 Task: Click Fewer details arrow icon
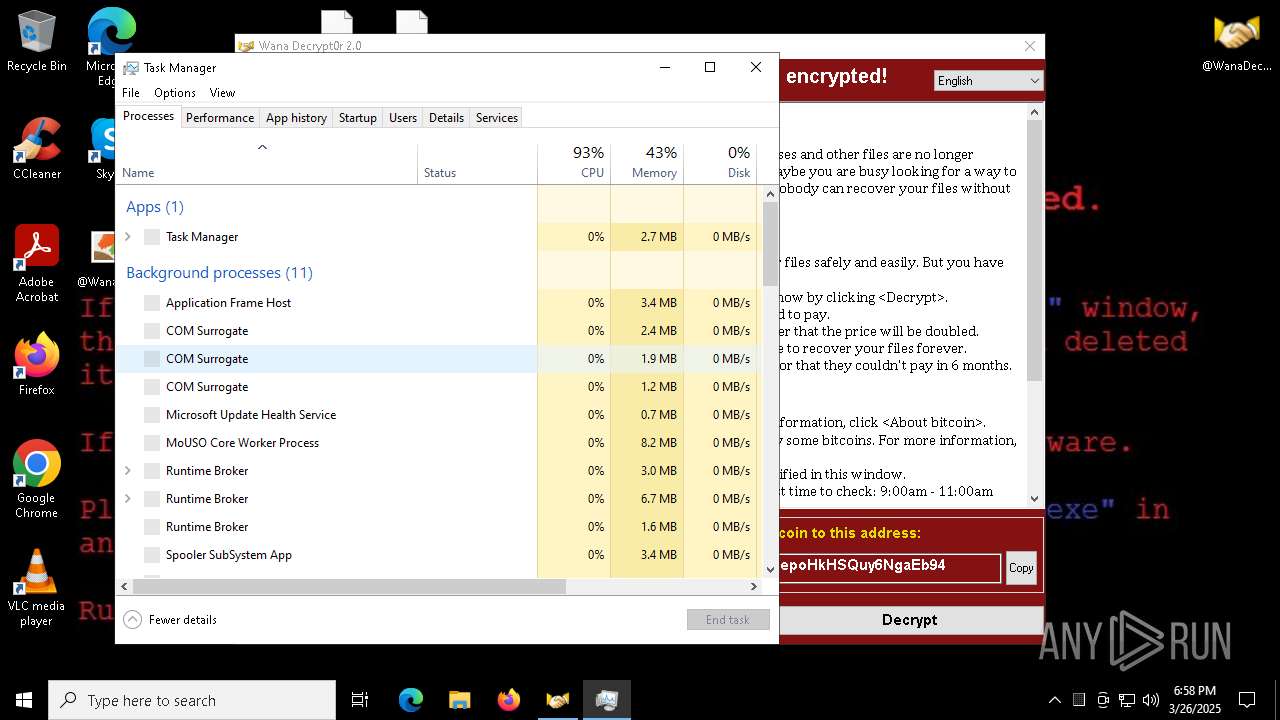(x=132, y=619)
